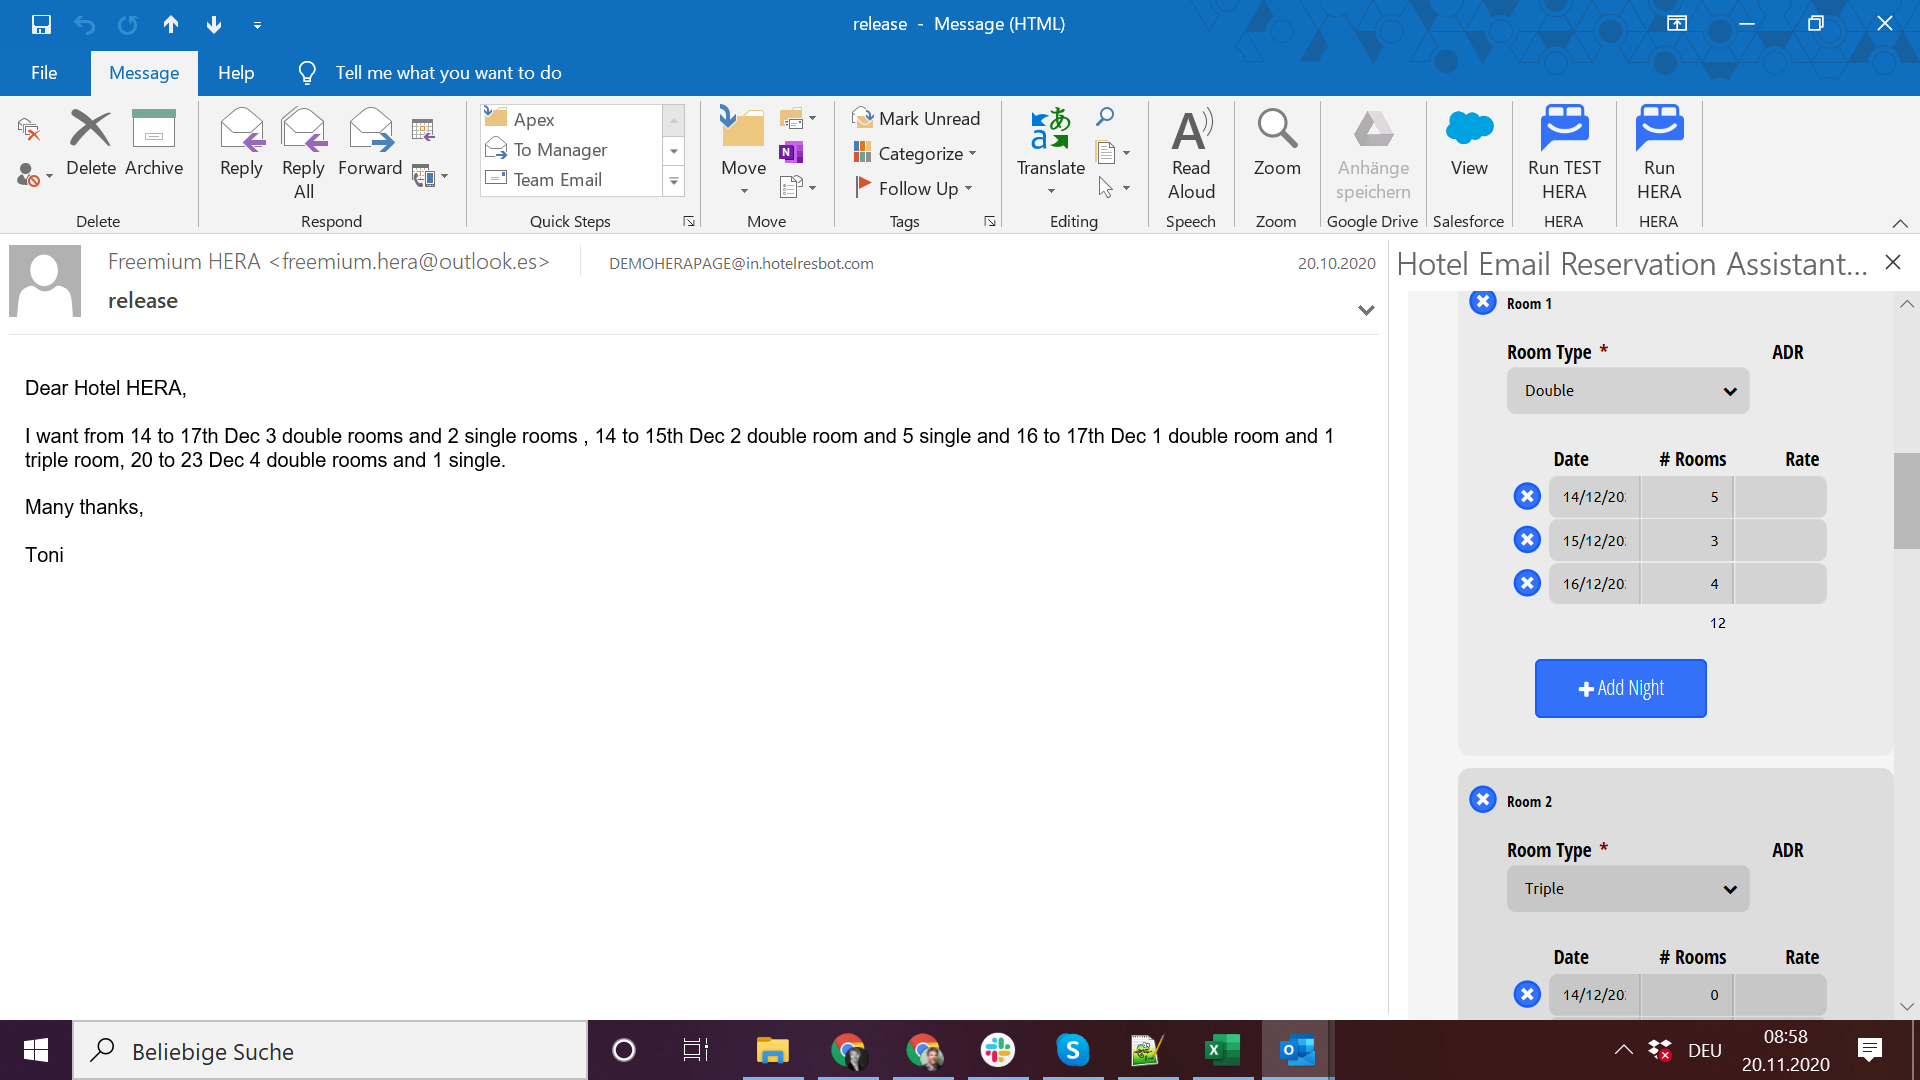The height and width of the screenshot is (1080, 1920).
Task: Expand the message header chevron
Action: coord(1365,310)
